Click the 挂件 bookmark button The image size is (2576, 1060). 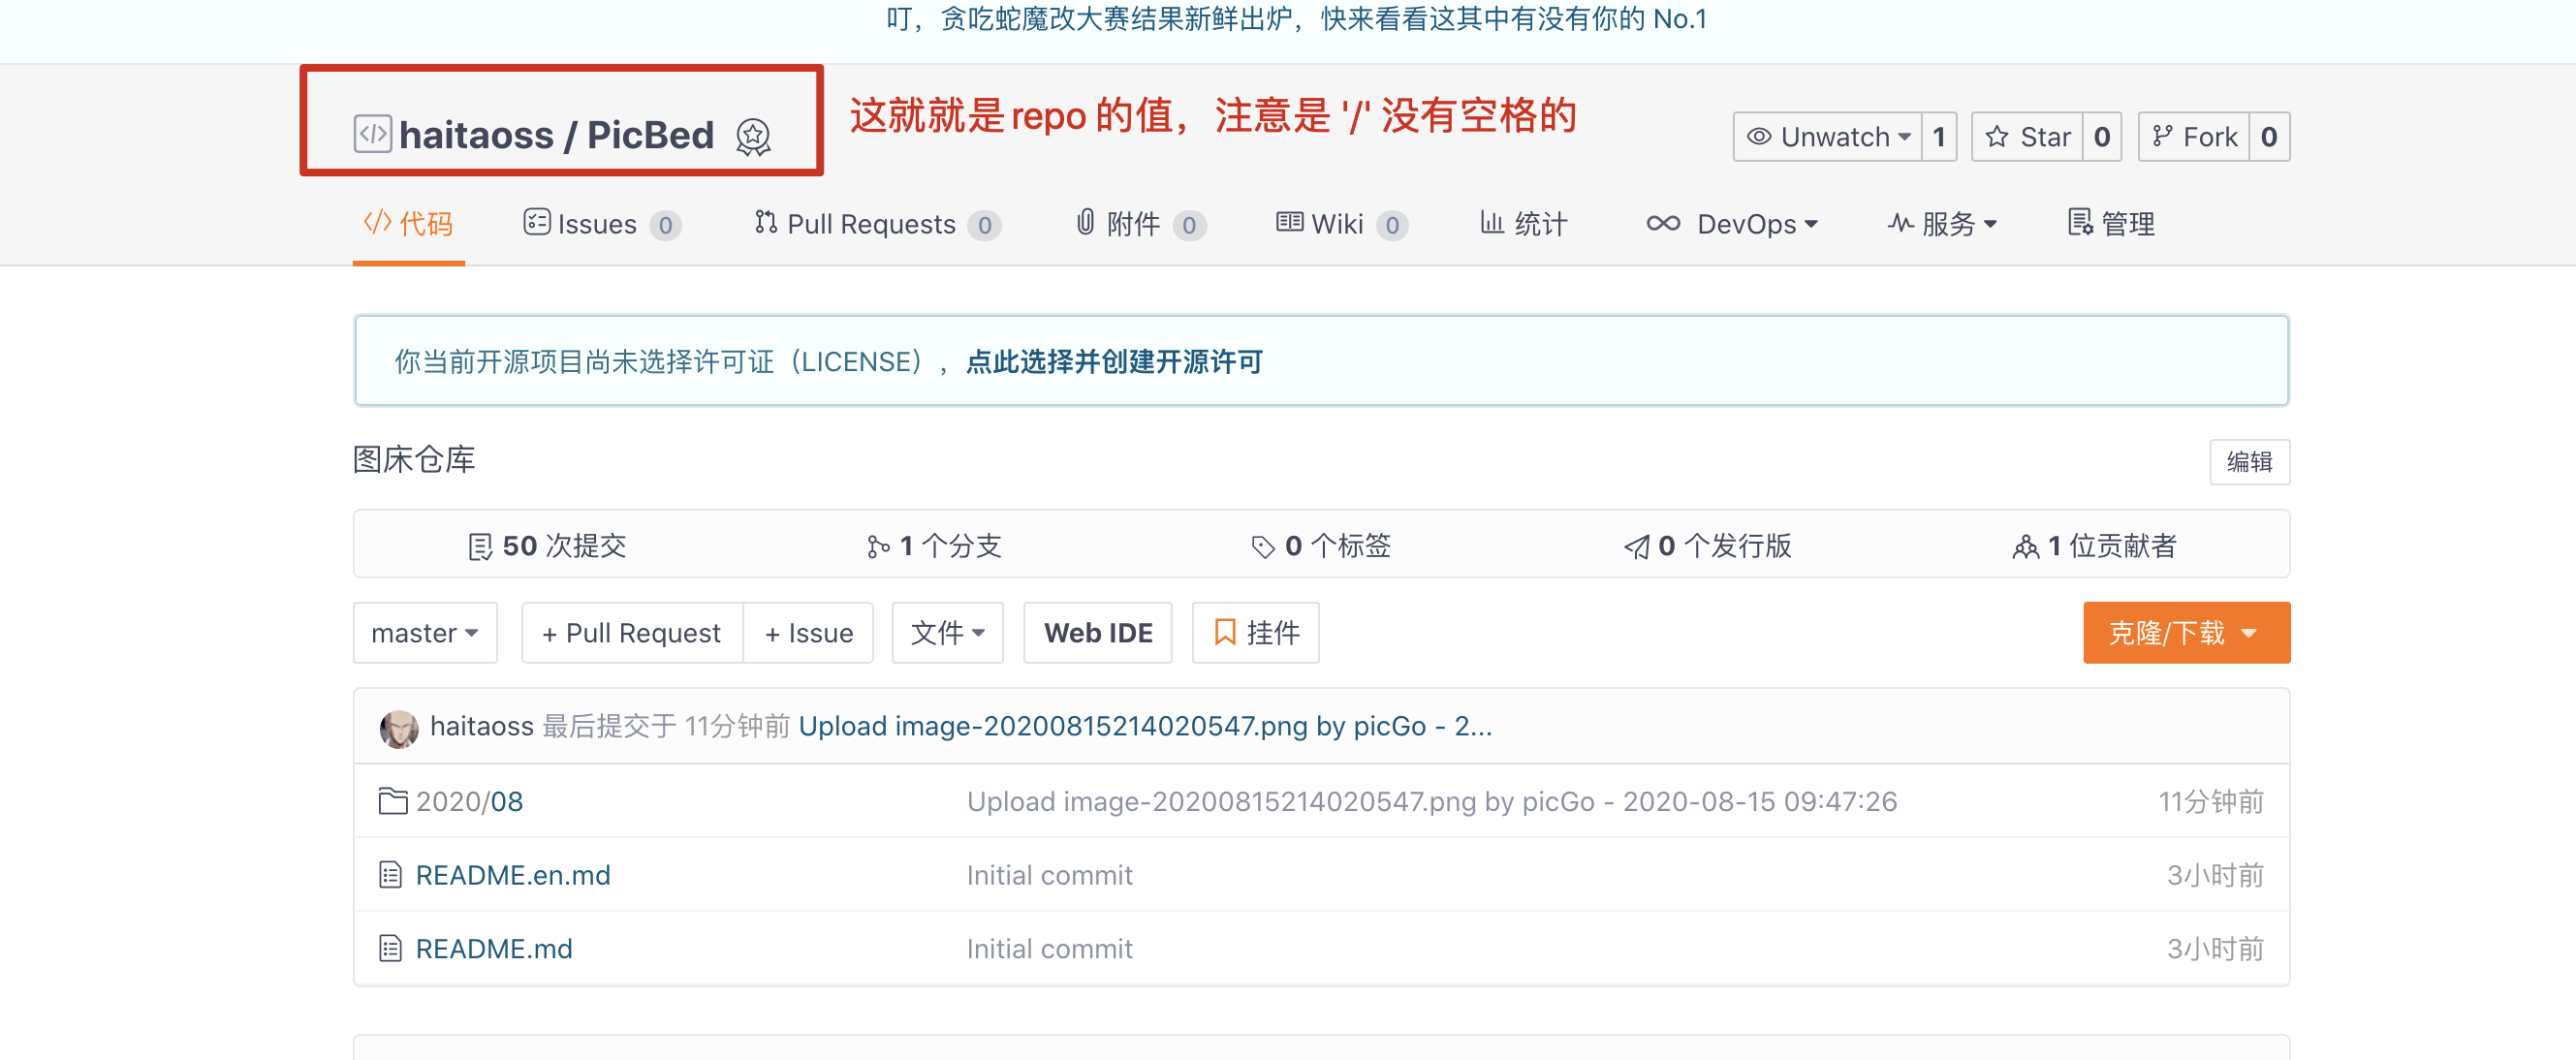[x=1255, y=632]
